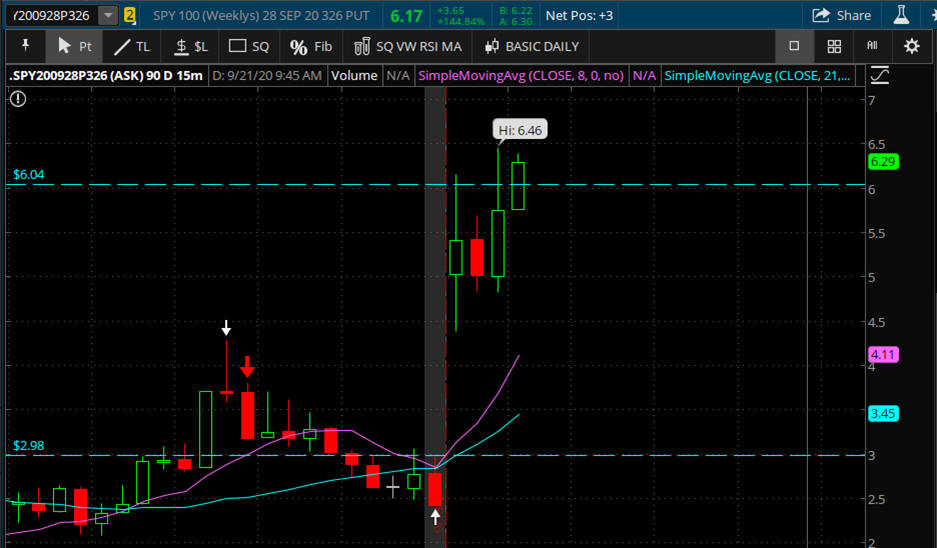This screenshot has width=937, height=548.
Task: Open the Share menu
Action: [841, 16]
